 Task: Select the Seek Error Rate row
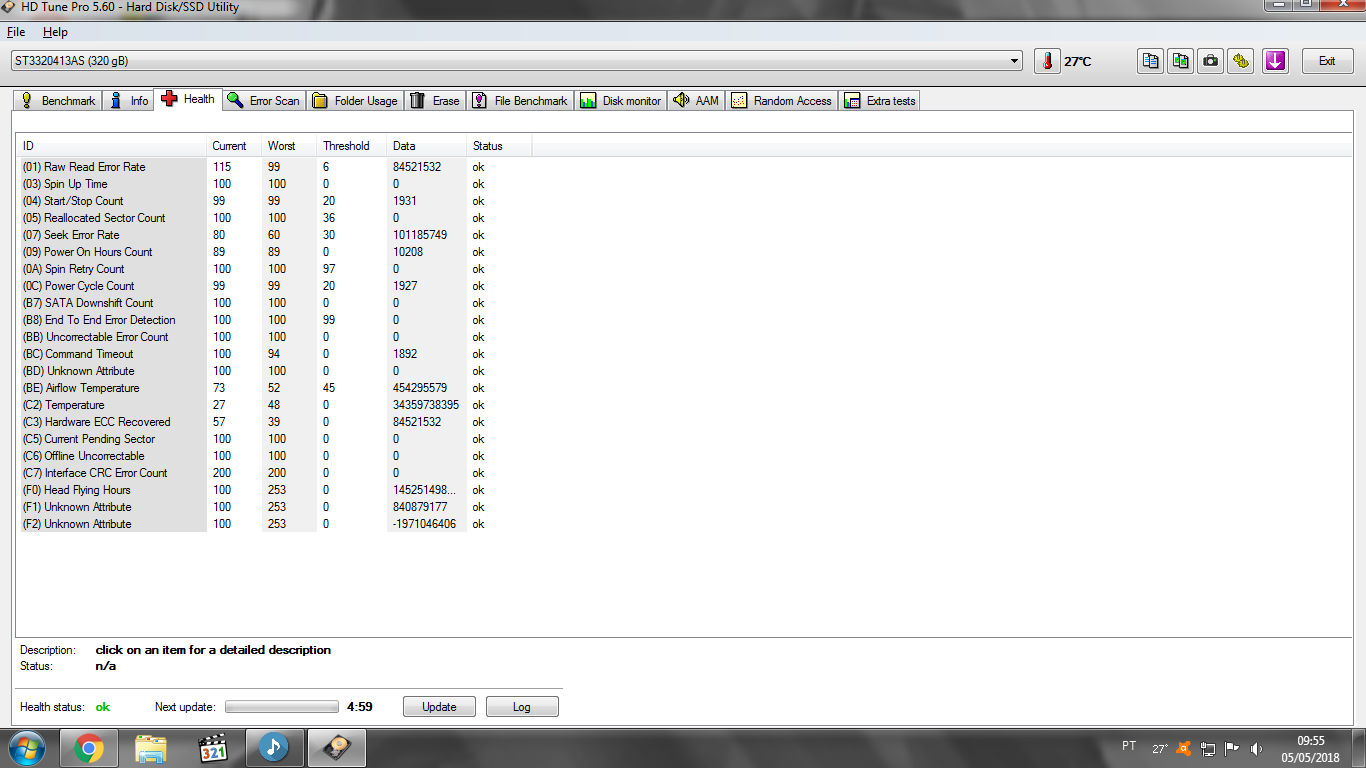point(275,235)
